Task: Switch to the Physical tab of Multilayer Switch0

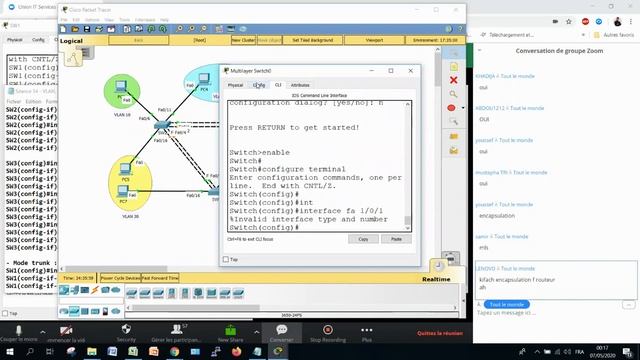Action: [235, 85]
